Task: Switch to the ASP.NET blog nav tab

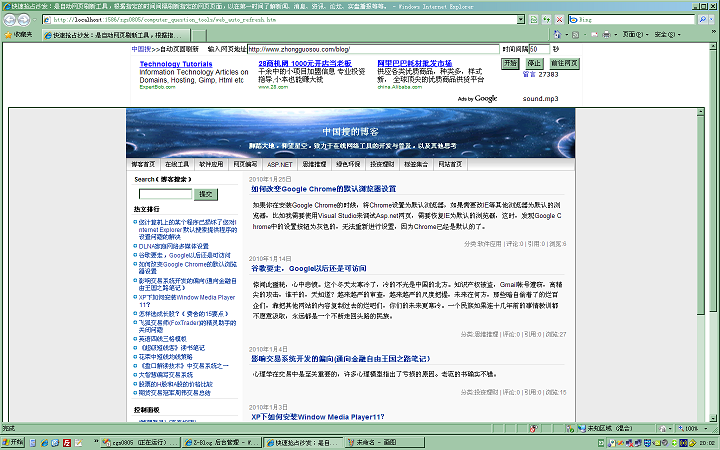Action: pos(279,163)
